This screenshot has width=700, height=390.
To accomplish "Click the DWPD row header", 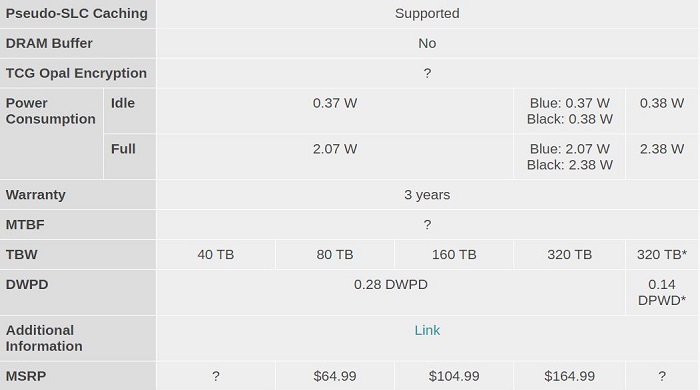I will point(78,293).
